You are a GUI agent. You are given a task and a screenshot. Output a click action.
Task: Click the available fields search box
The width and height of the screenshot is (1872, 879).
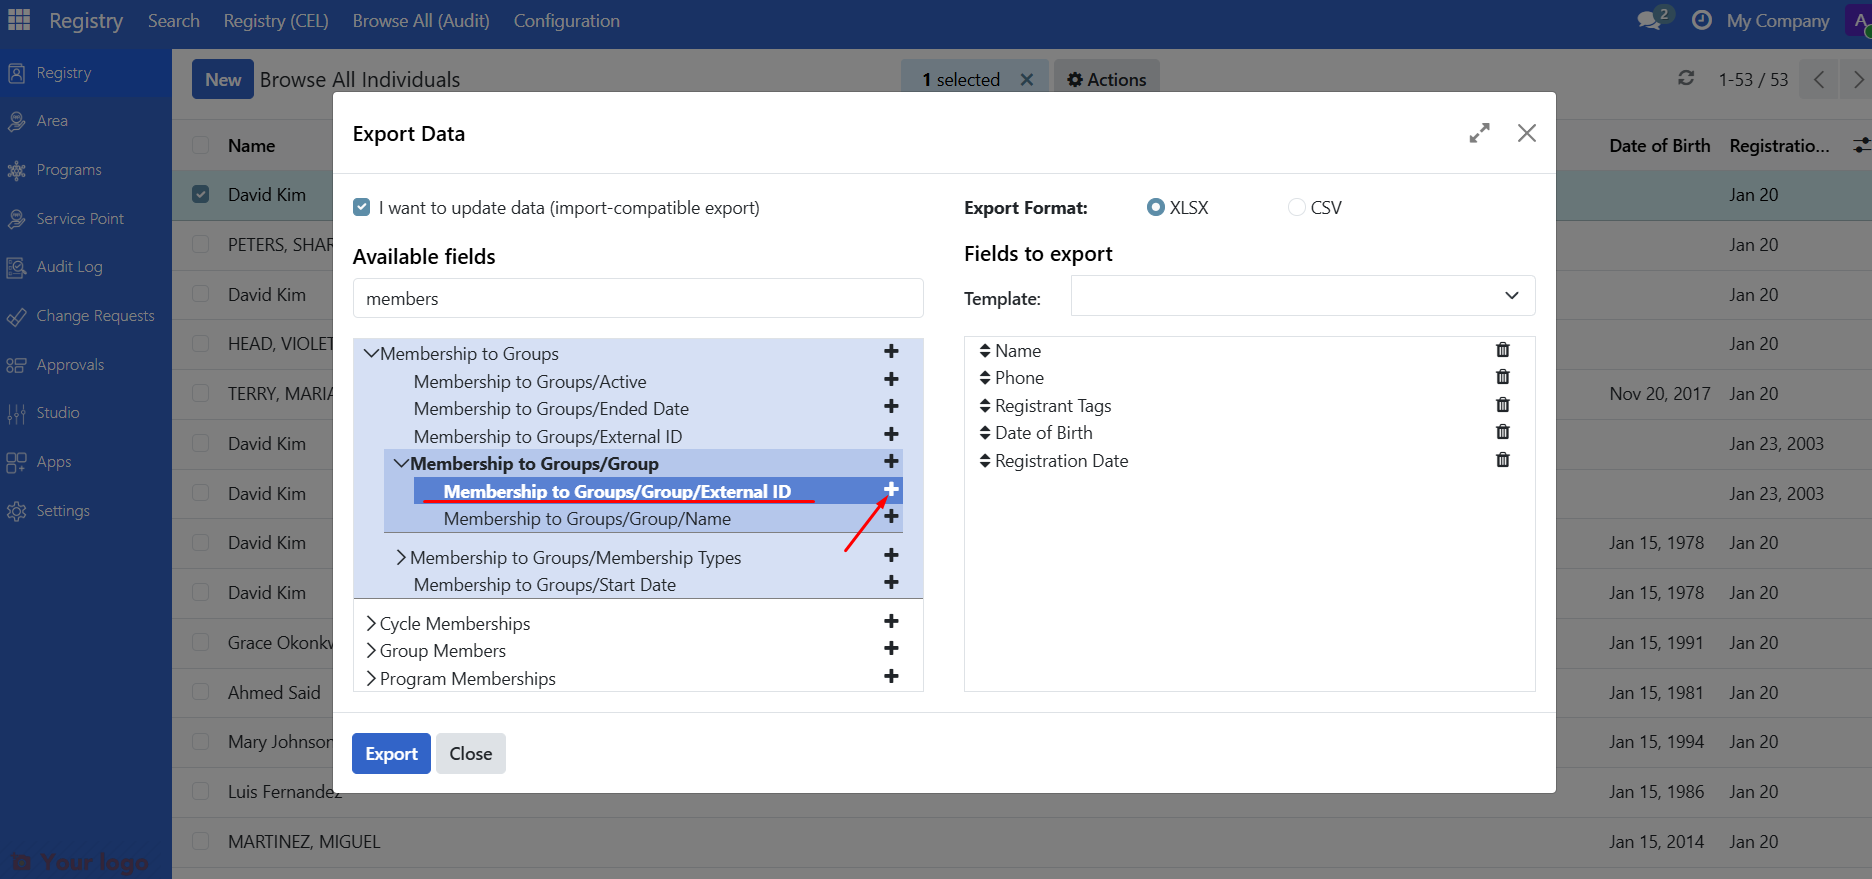(x=637, y=298)
